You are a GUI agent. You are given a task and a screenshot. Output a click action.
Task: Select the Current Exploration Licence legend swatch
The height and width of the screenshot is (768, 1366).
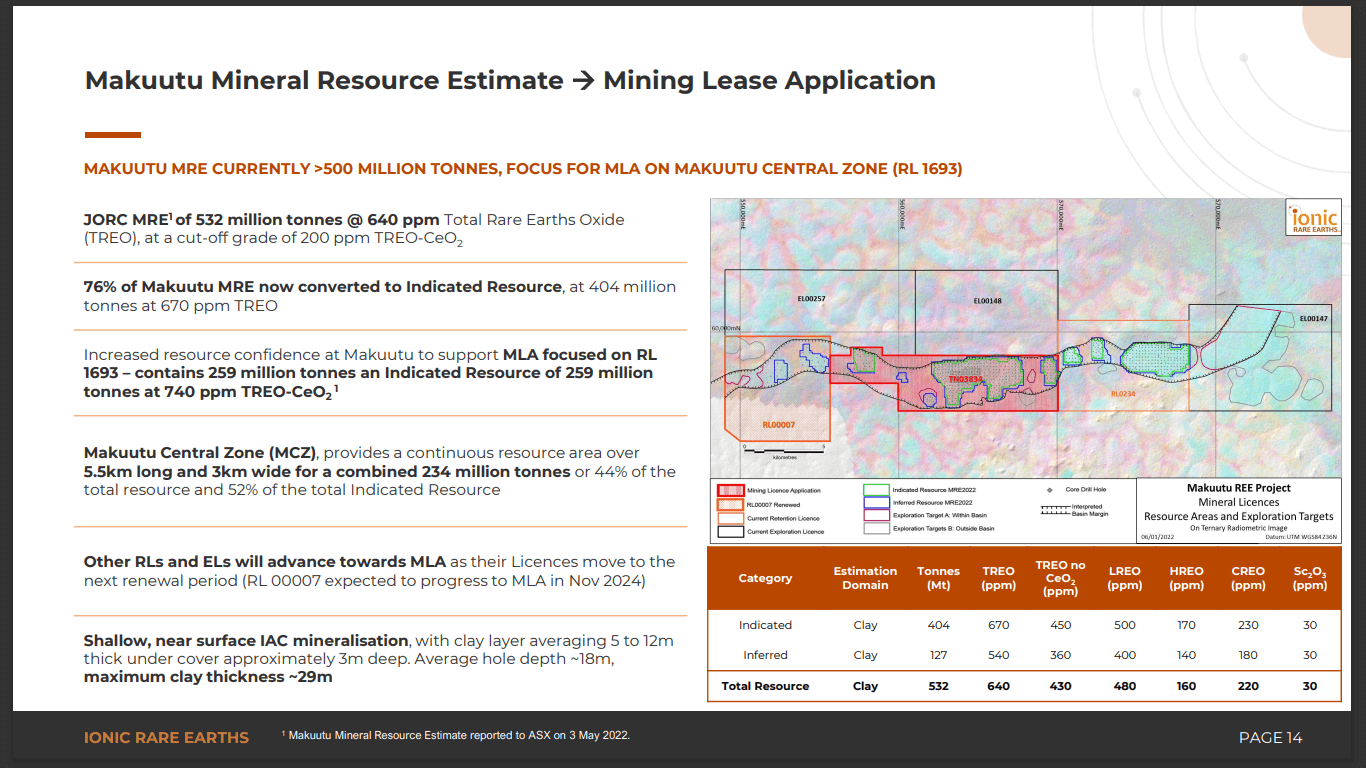coord(730,531)
